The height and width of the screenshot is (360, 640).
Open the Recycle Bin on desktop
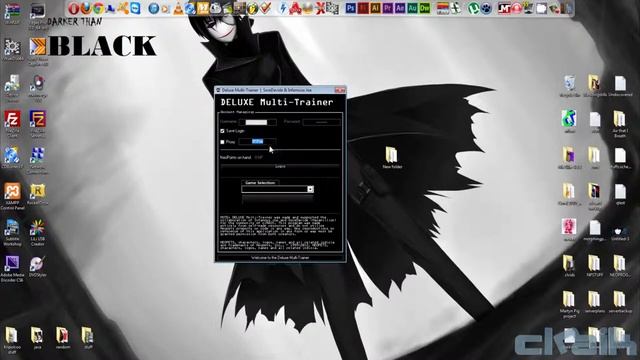569,86
